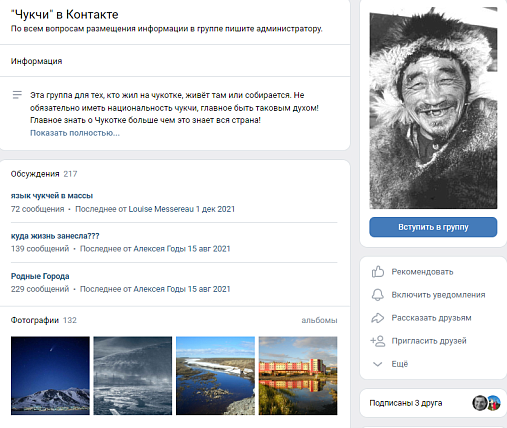
Task: Click the share arrow Рассказать друзьям icon
Action: (378, 318)
